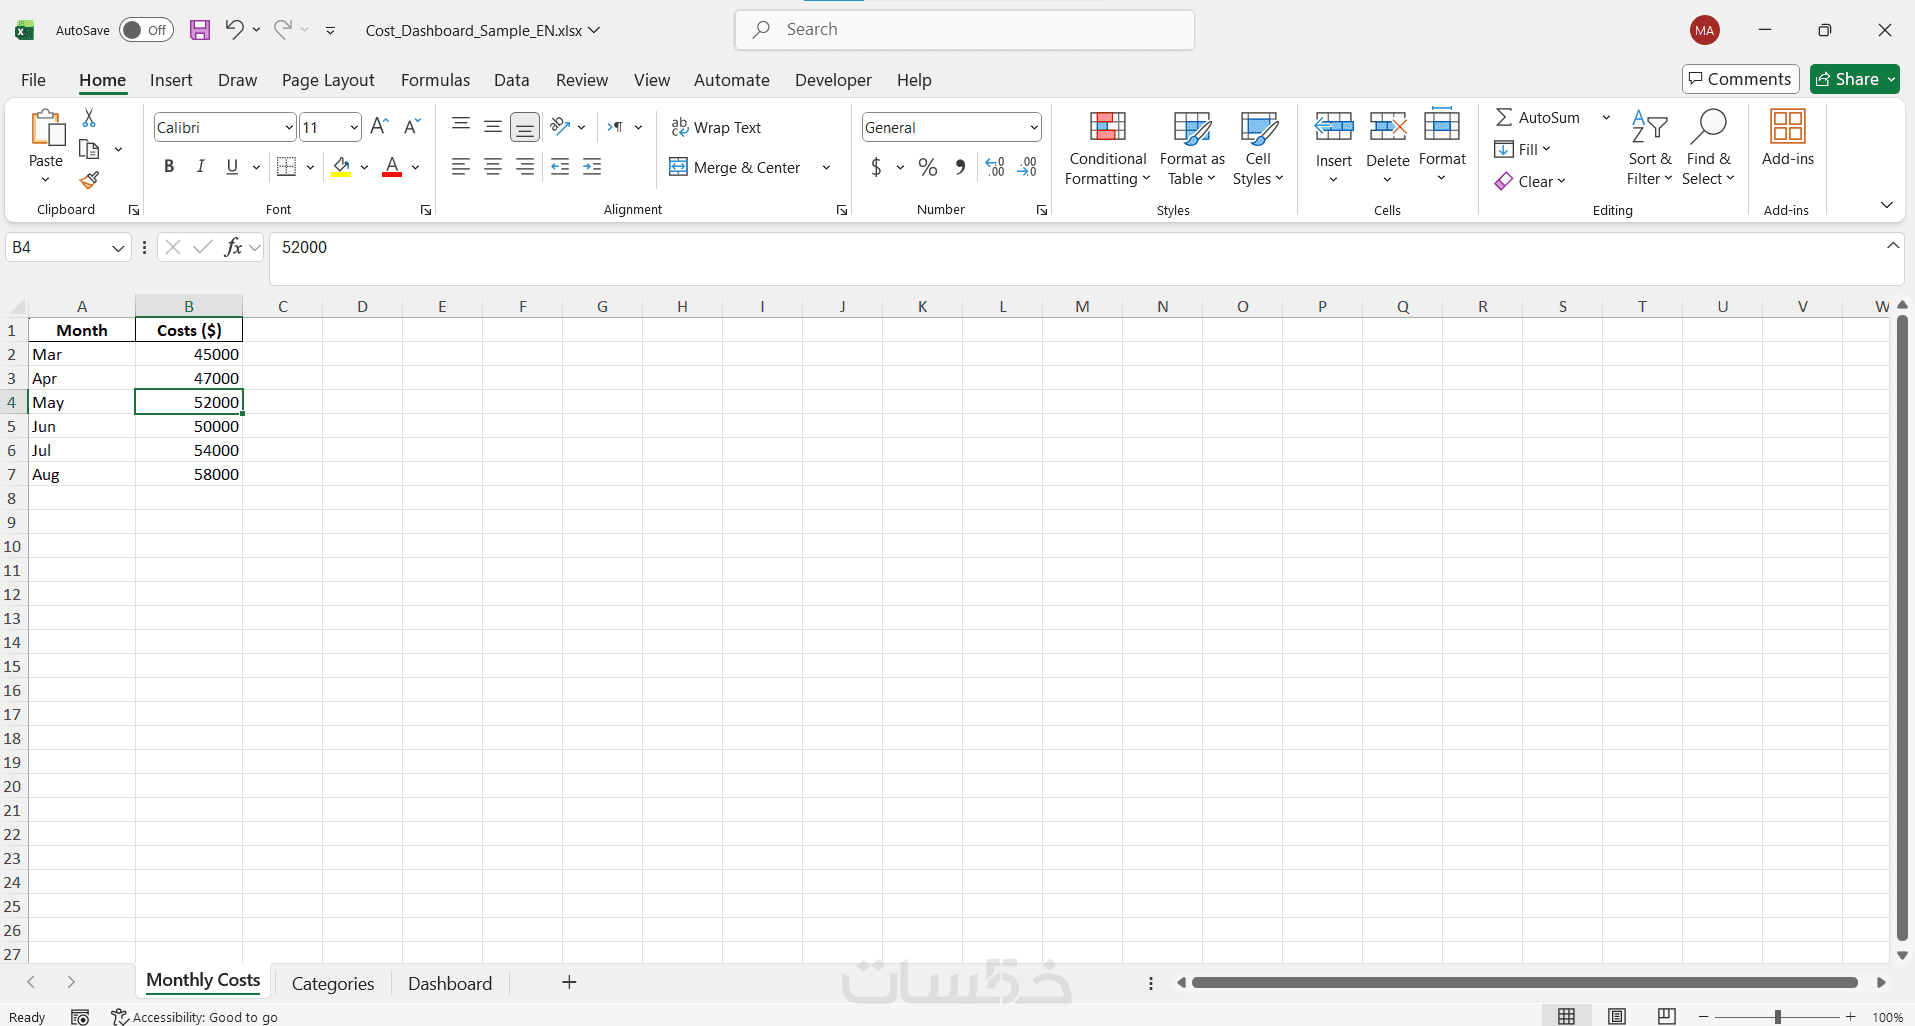Align cell text to the right

point(525,167)
